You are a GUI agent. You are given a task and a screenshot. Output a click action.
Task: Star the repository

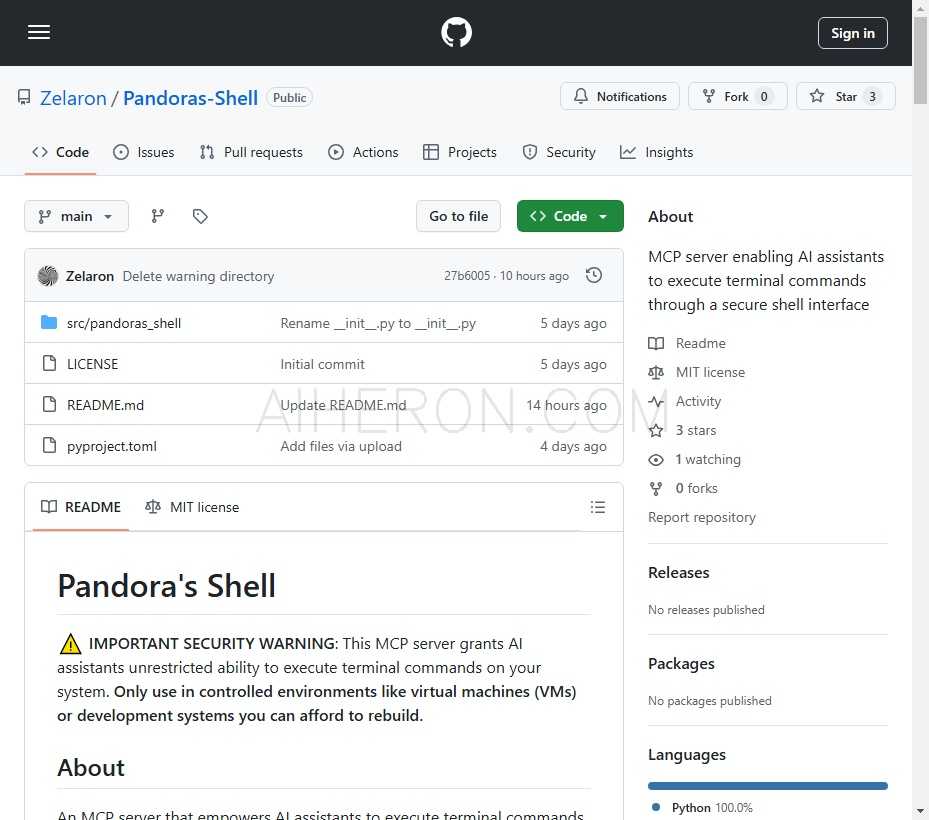pyautogui.click(x=845, y=97)
